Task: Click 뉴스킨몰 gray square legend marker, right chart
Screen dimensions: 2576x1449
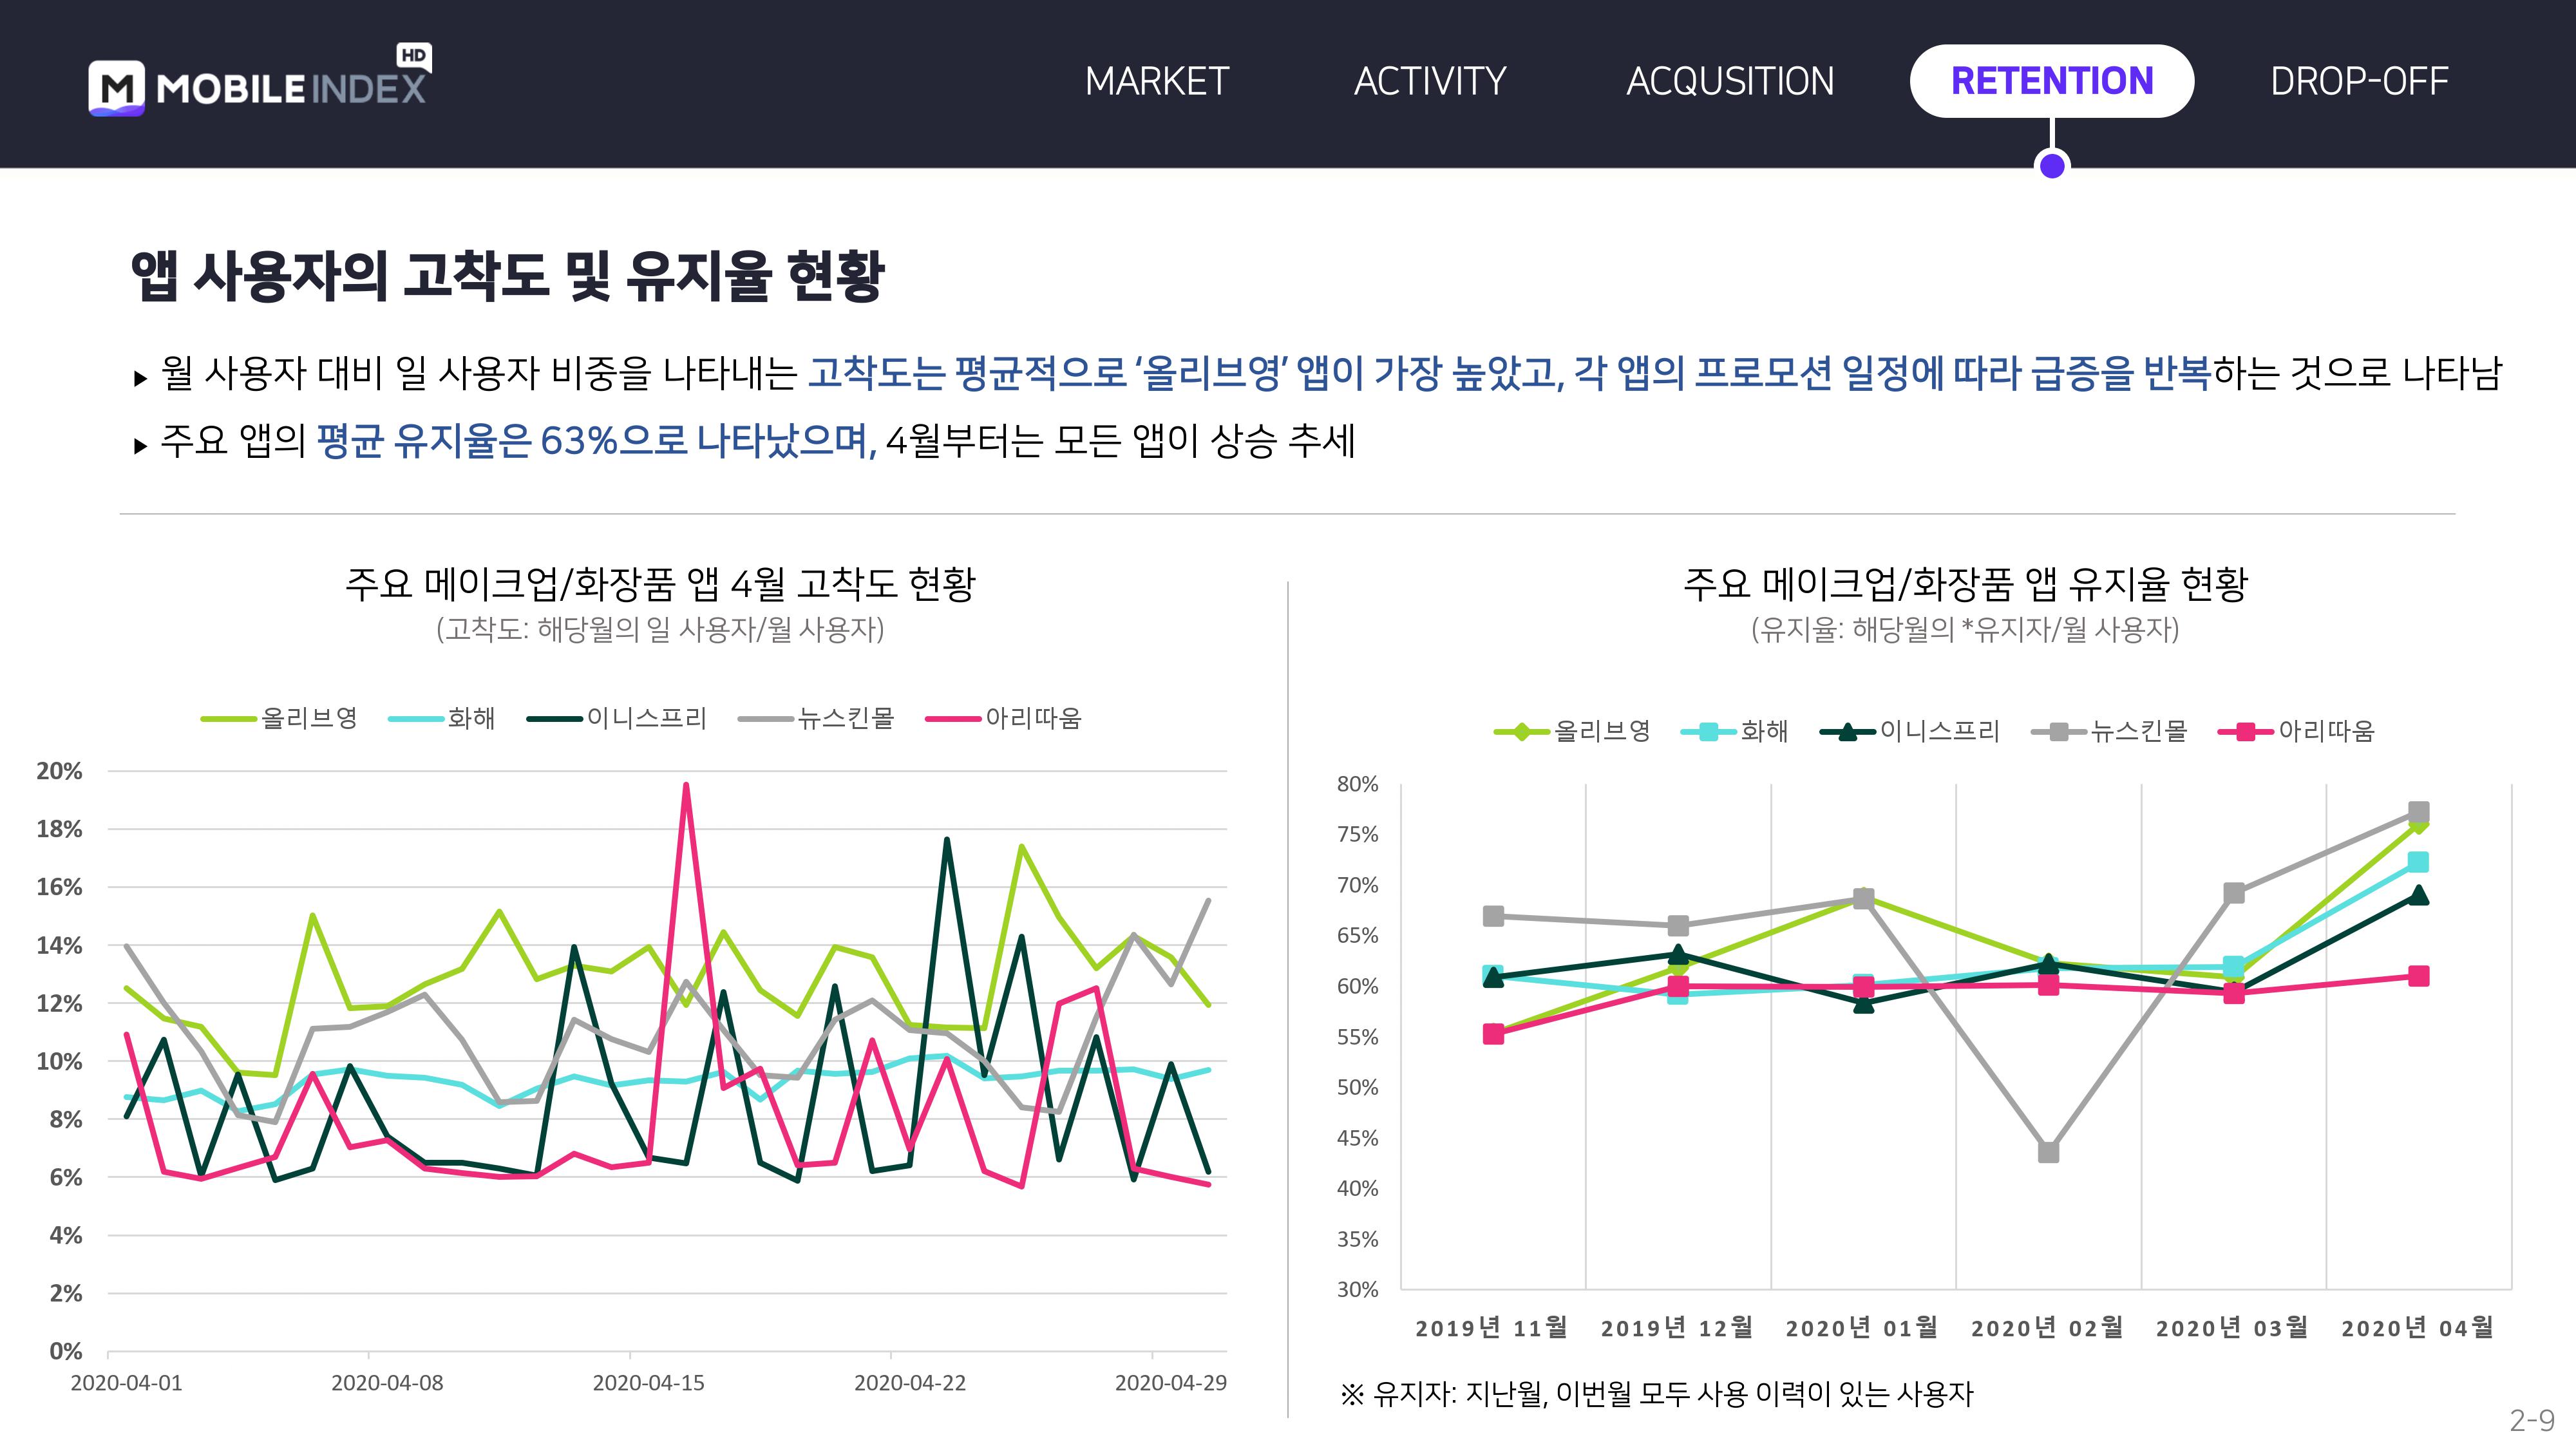Action: coord(2059,732)
